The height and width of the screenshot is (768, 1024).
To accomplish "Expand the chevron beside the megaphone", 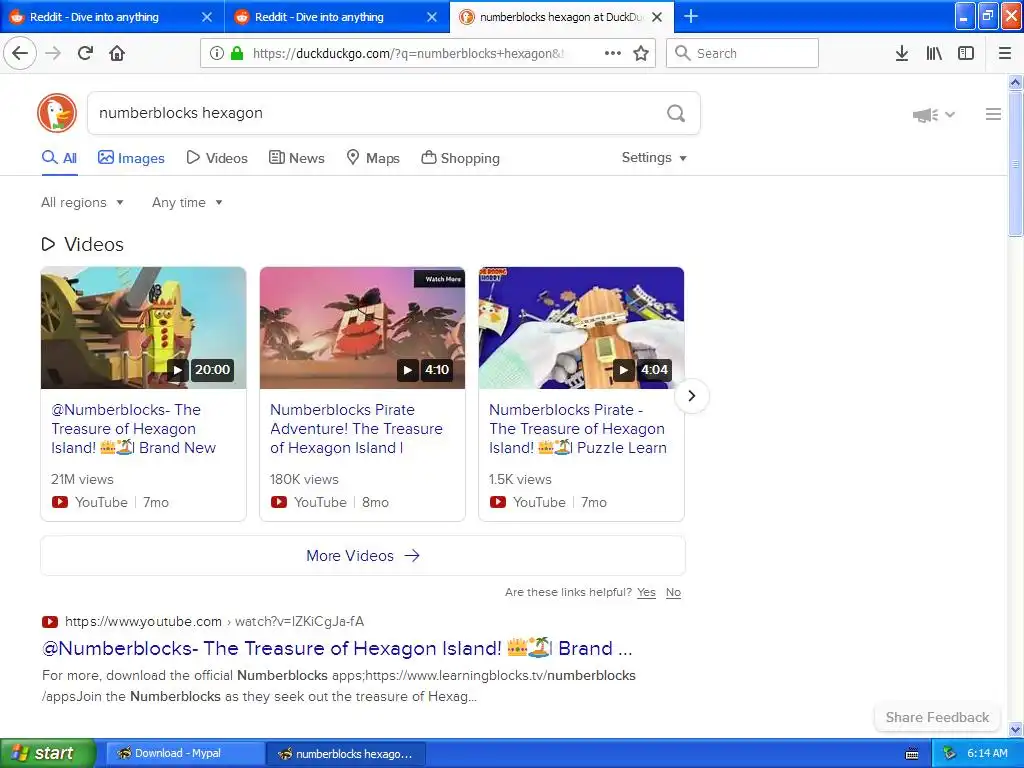I will 950,115.
